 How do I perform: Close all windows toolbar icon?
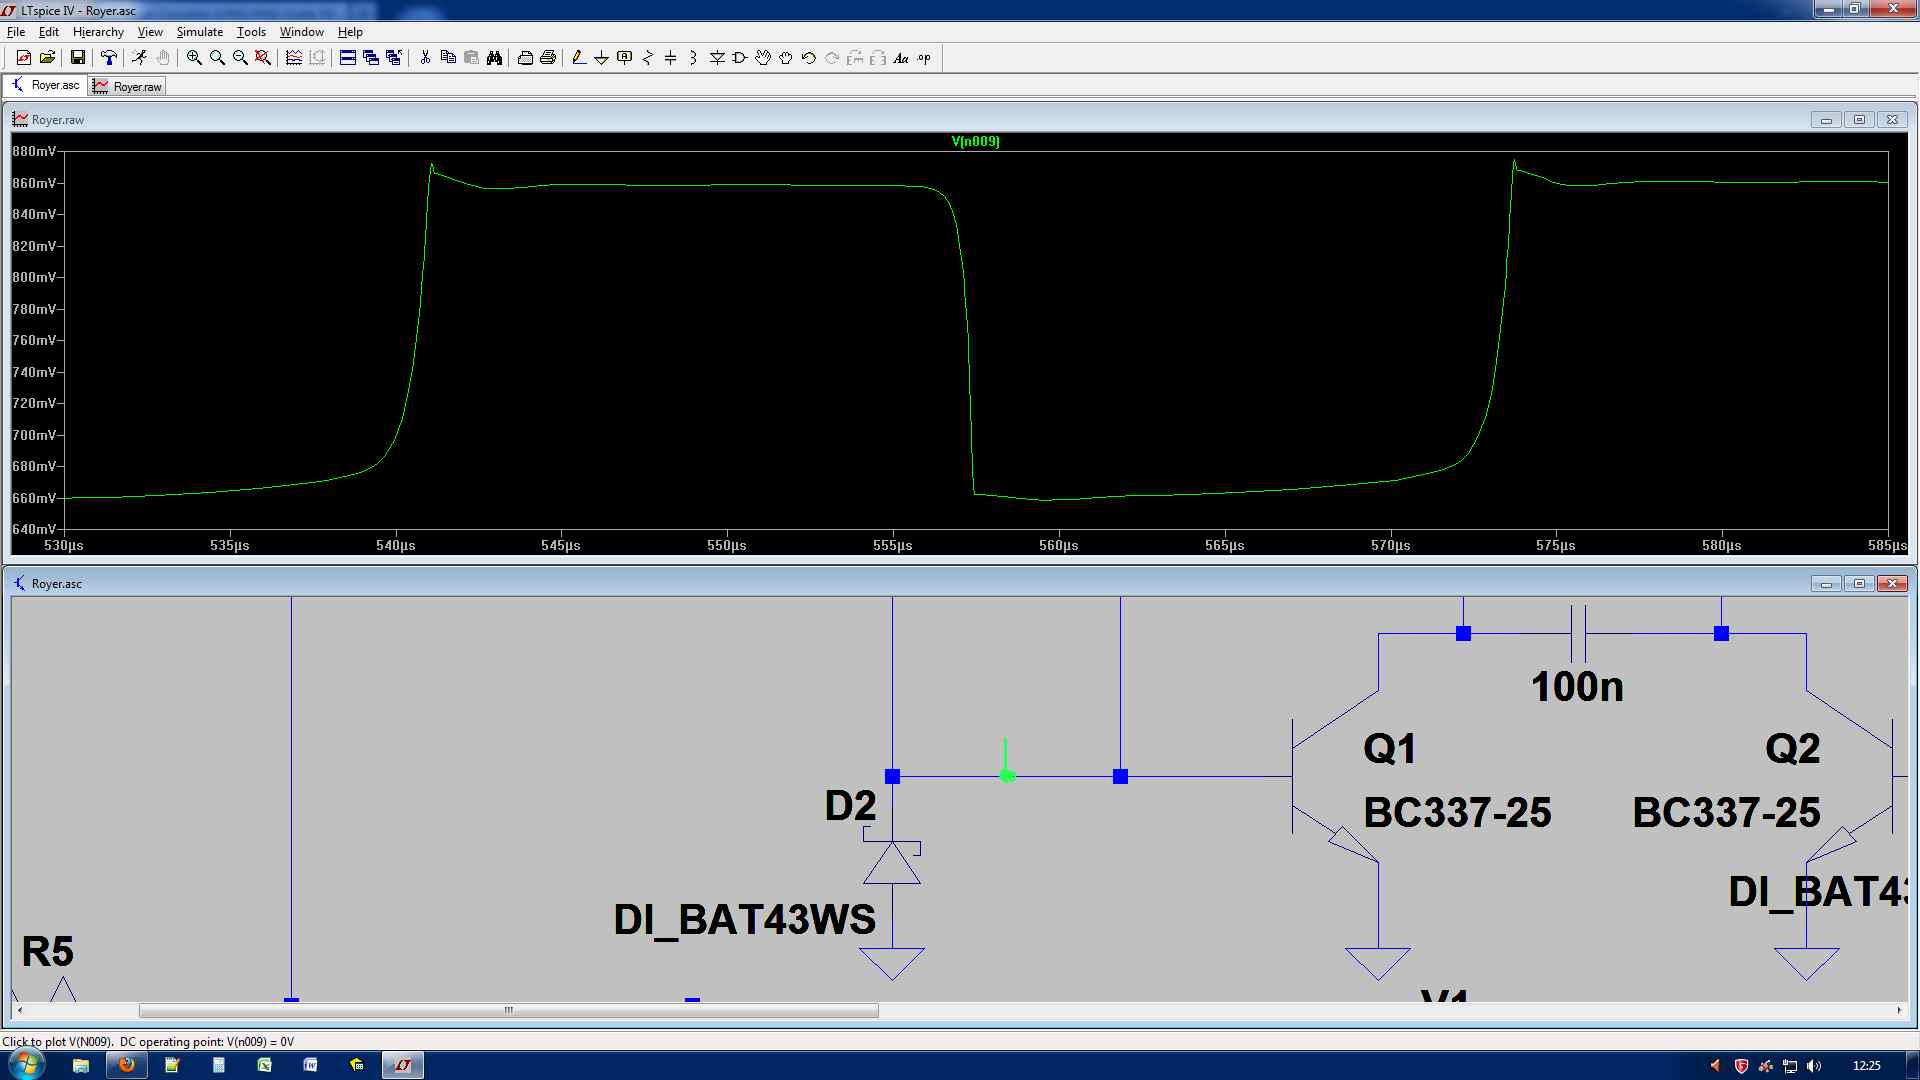coord(394,58)
